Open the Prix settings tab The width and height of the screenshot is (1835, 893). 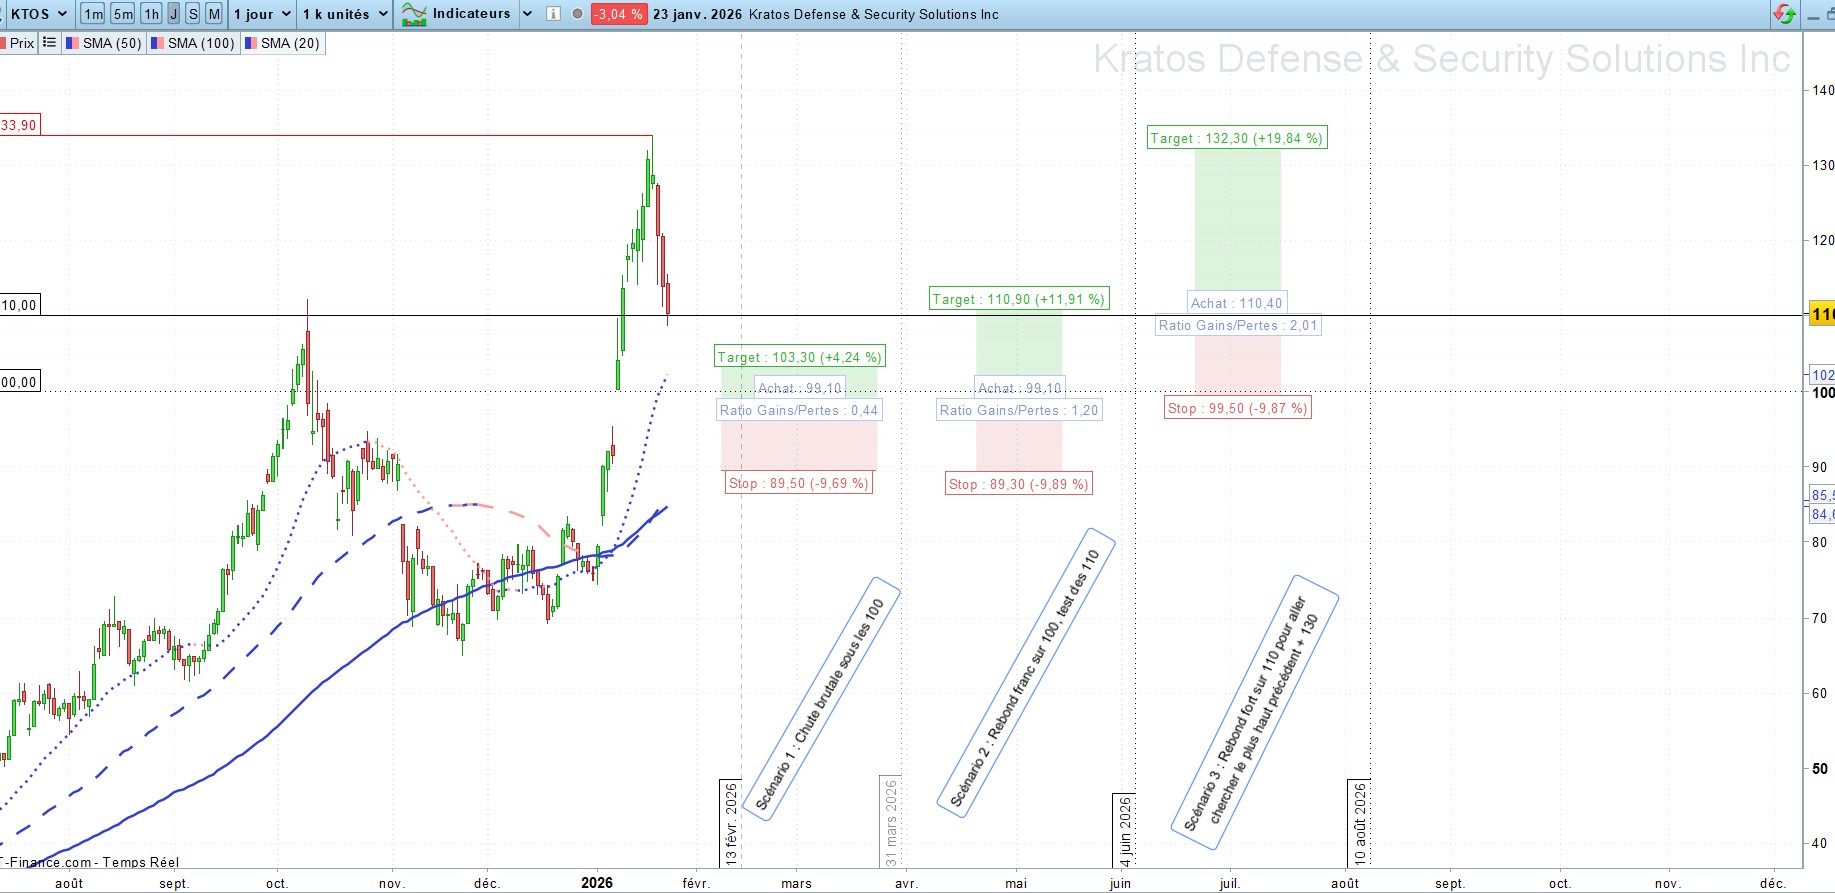click(x=19, y=43)
